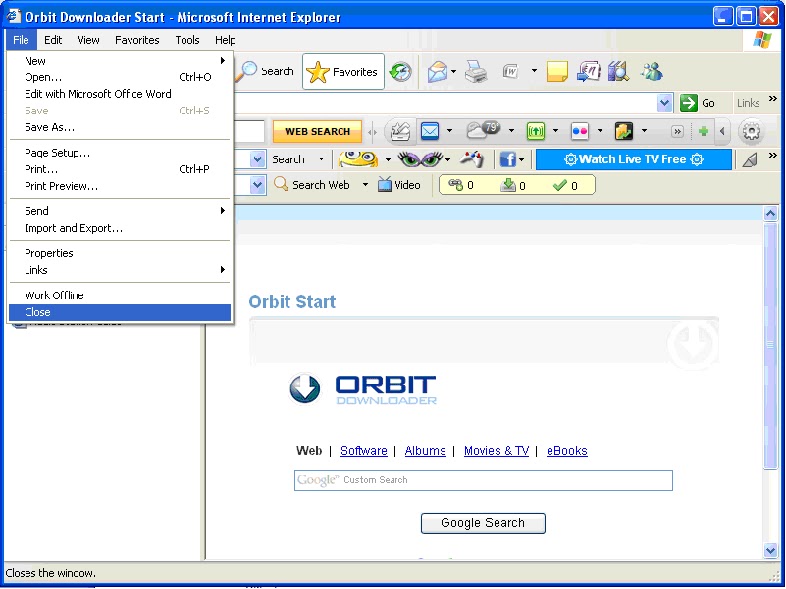Click the Search Web toolbar button
786x589 pixels.
[x=312, y=185]
